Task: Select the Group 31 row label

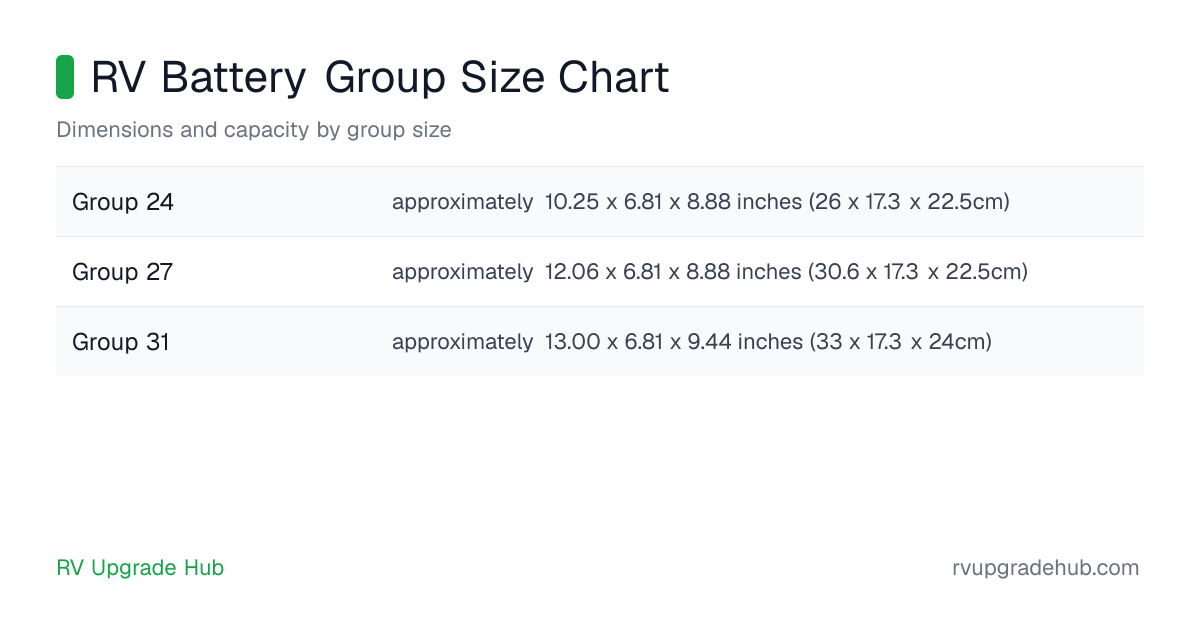Action: (x=121, y=342)
